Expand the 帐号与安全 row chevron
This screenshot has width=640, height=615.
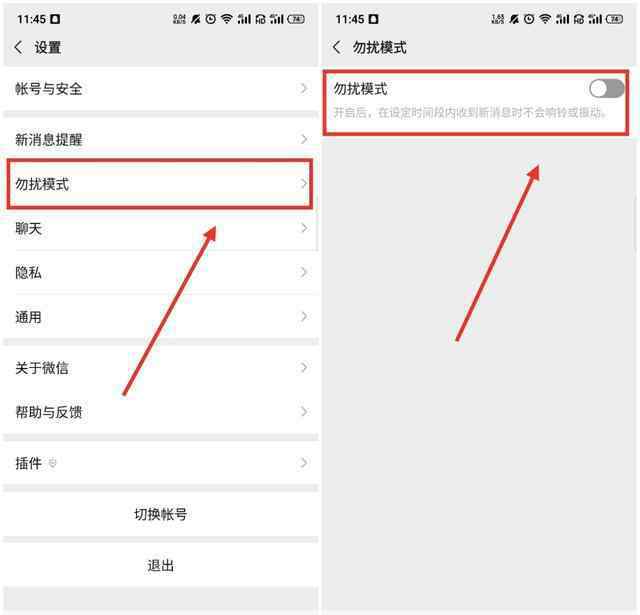(303, 88)
